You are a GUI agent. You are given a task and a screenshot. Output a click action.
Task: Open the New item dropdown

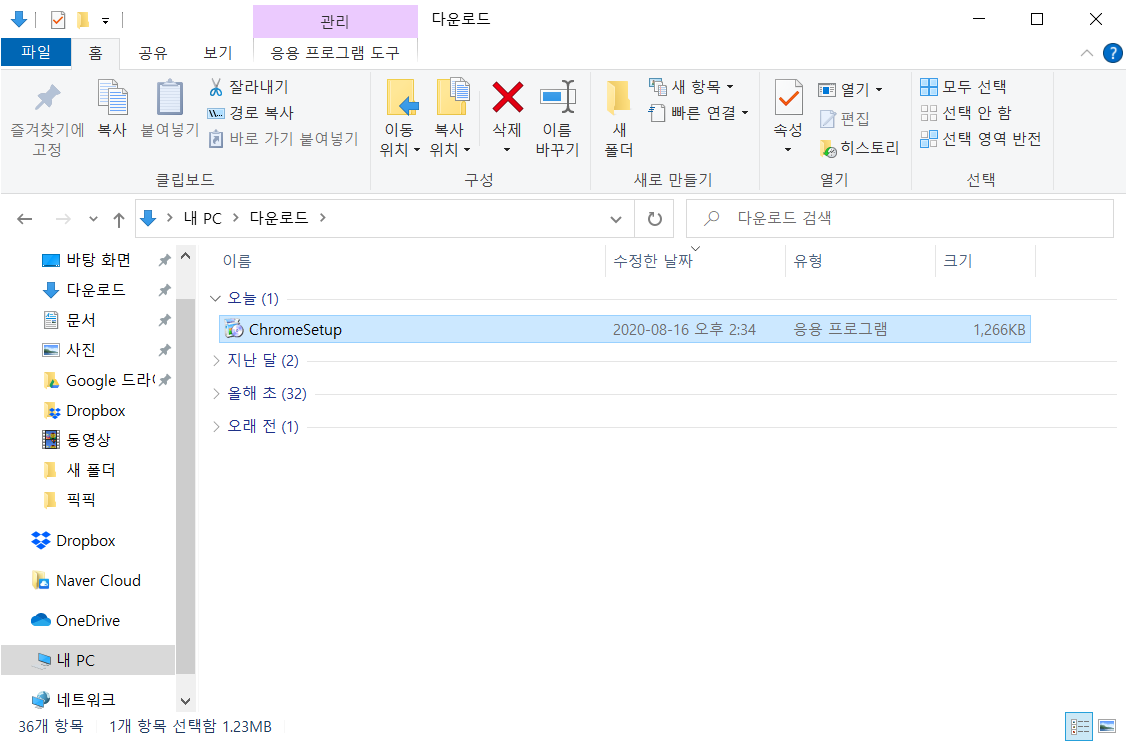[691, 87]
